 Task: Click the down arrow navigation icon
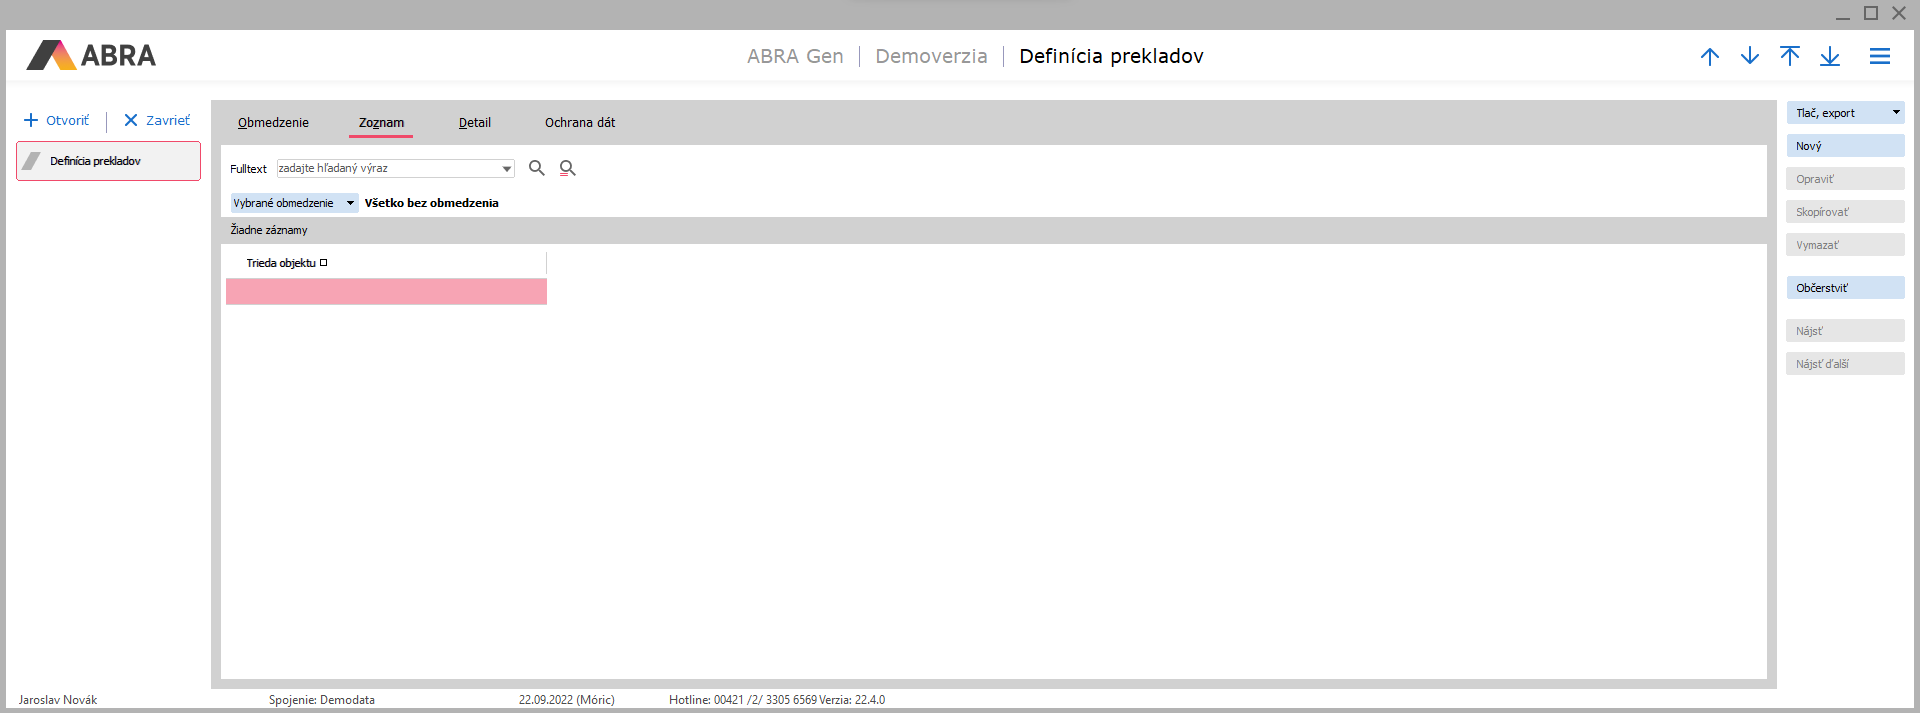(1749, 57)
